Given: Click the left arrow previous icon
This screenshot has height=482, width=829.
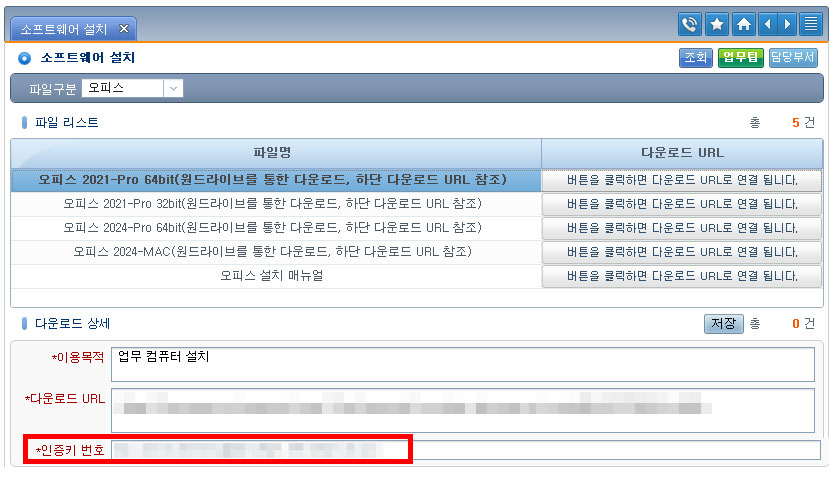Looking at the screenshot, I should click(x=767, y=24).
